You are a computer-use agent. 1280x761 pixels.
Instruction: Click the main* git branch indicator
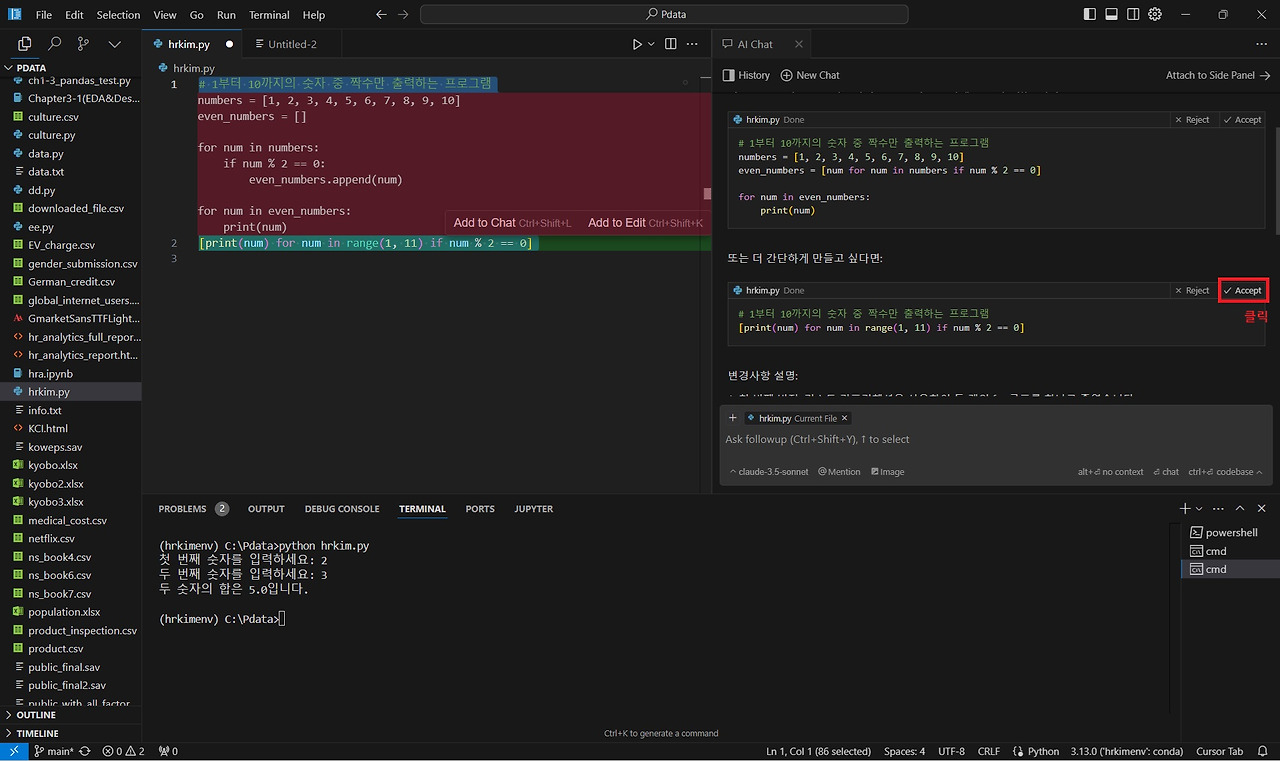coord(54,751)
